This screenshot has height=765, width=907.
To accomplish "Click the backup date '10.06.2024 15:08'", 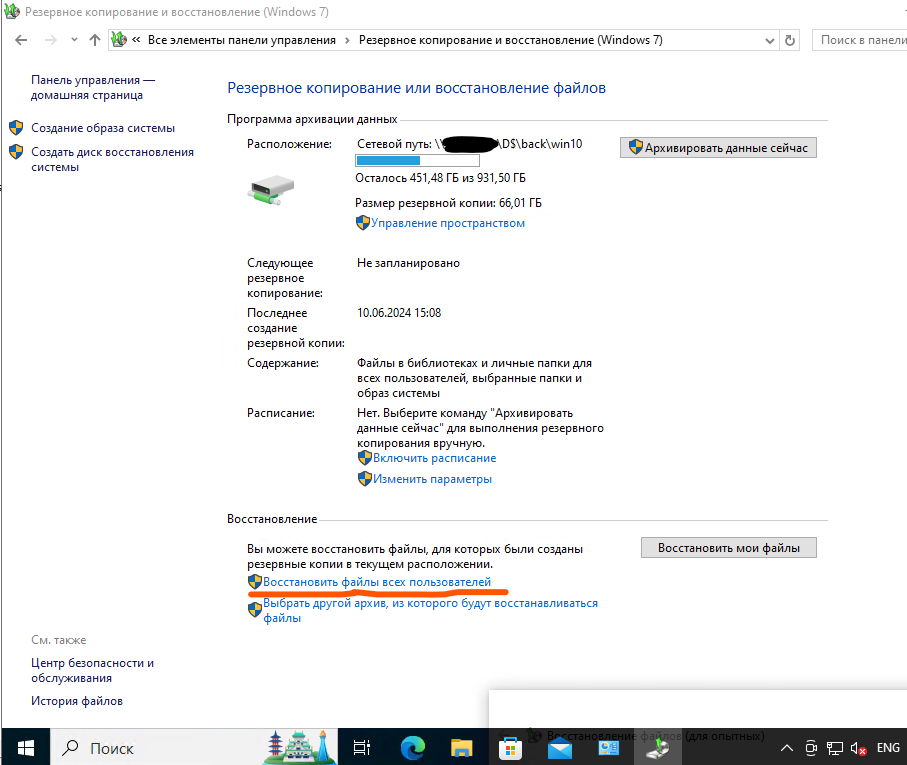I will click(399, 313).
